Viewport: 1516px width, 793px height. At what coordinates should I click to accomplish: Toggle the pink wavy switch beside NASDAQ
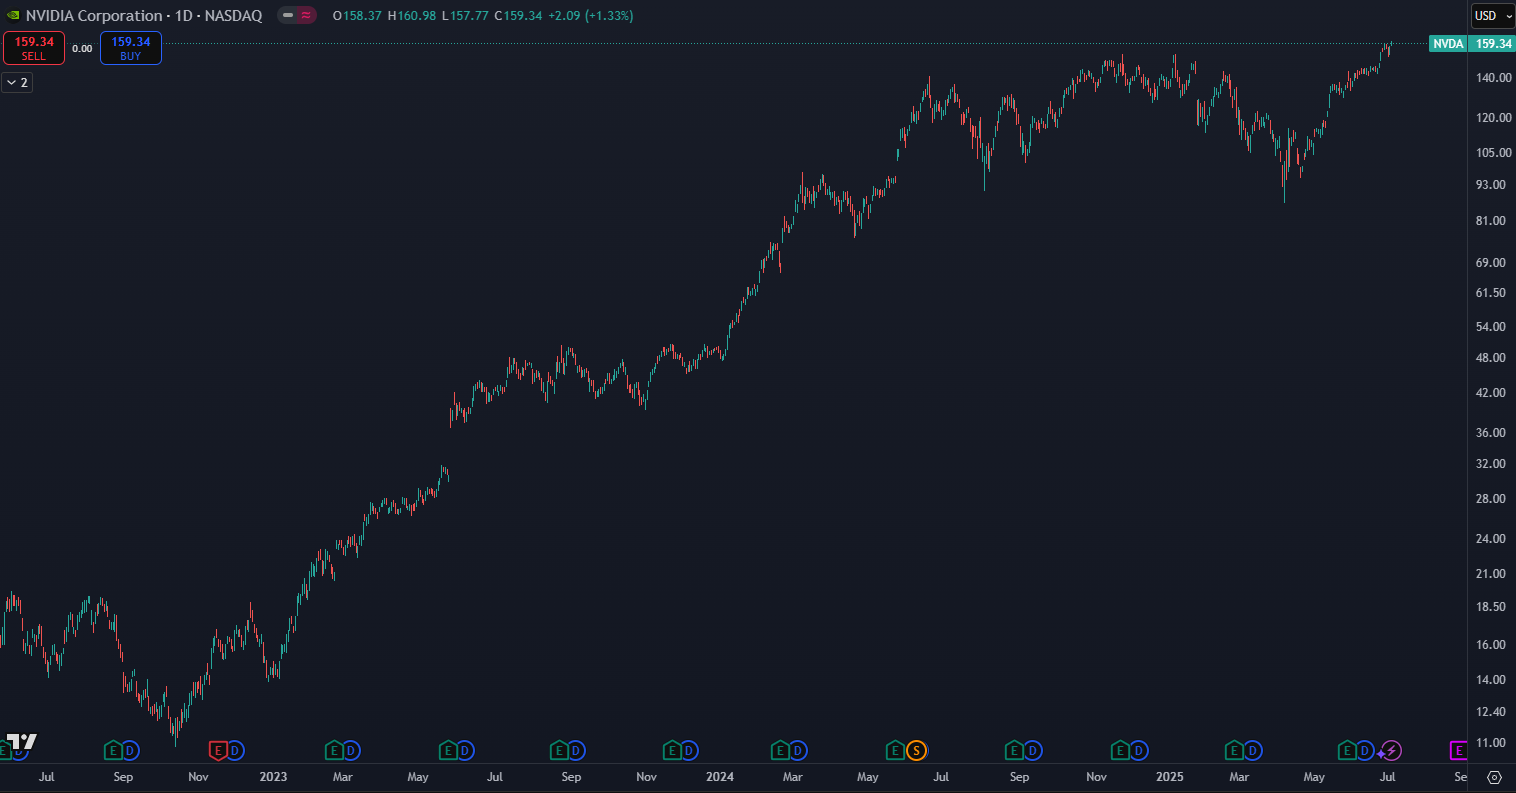tap(306, 16)
